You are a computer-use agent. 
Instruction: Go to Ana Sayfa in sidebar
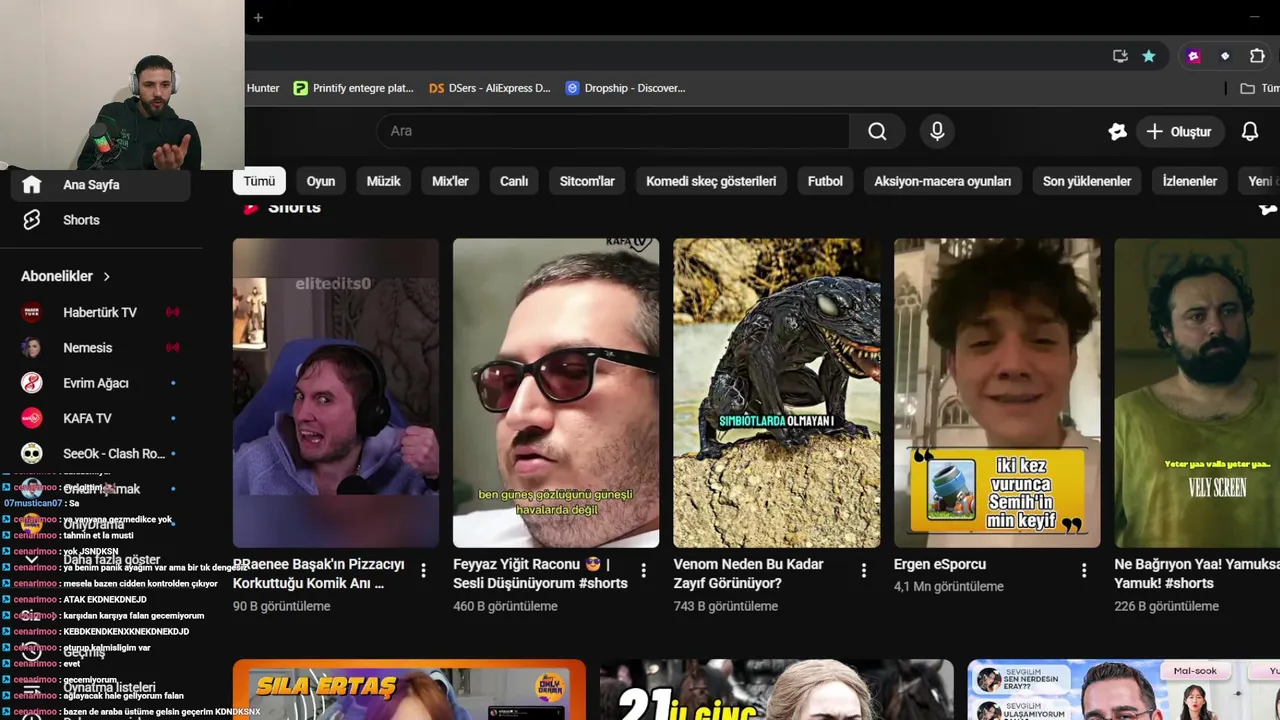[x=100, y=185]
